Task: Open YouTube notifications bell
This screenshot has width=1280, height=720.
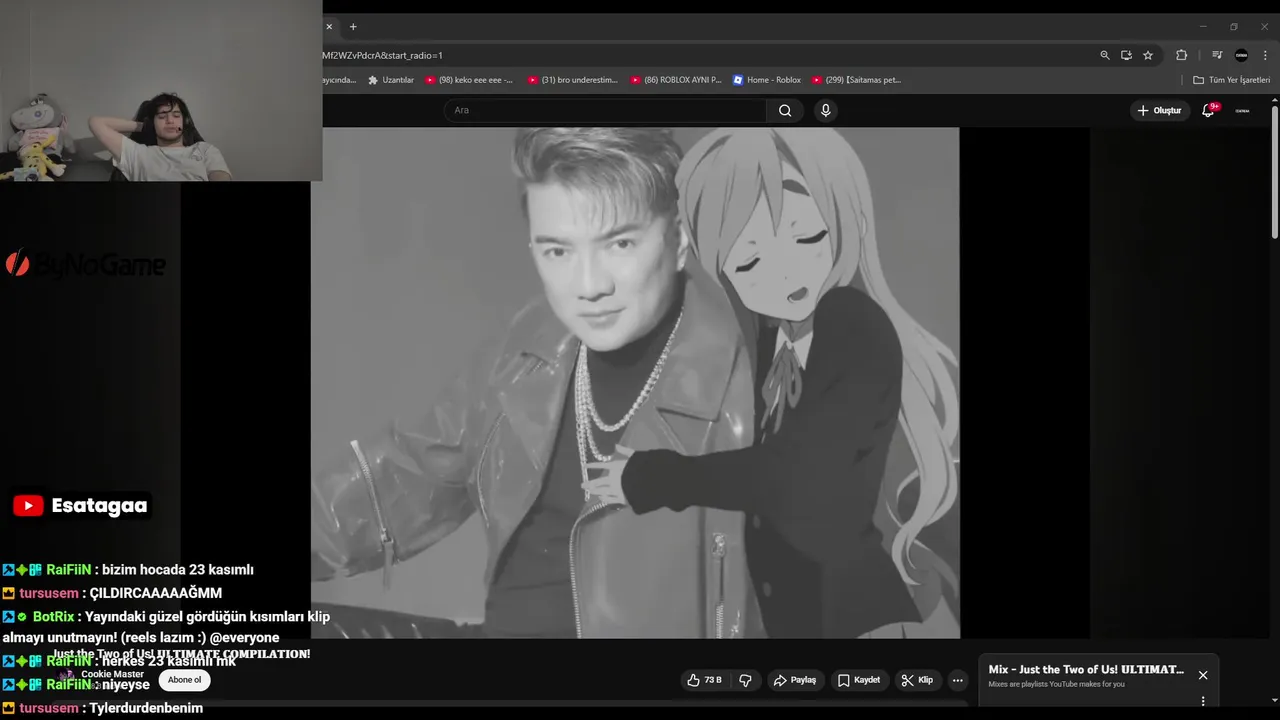Action: (1208, 110)
